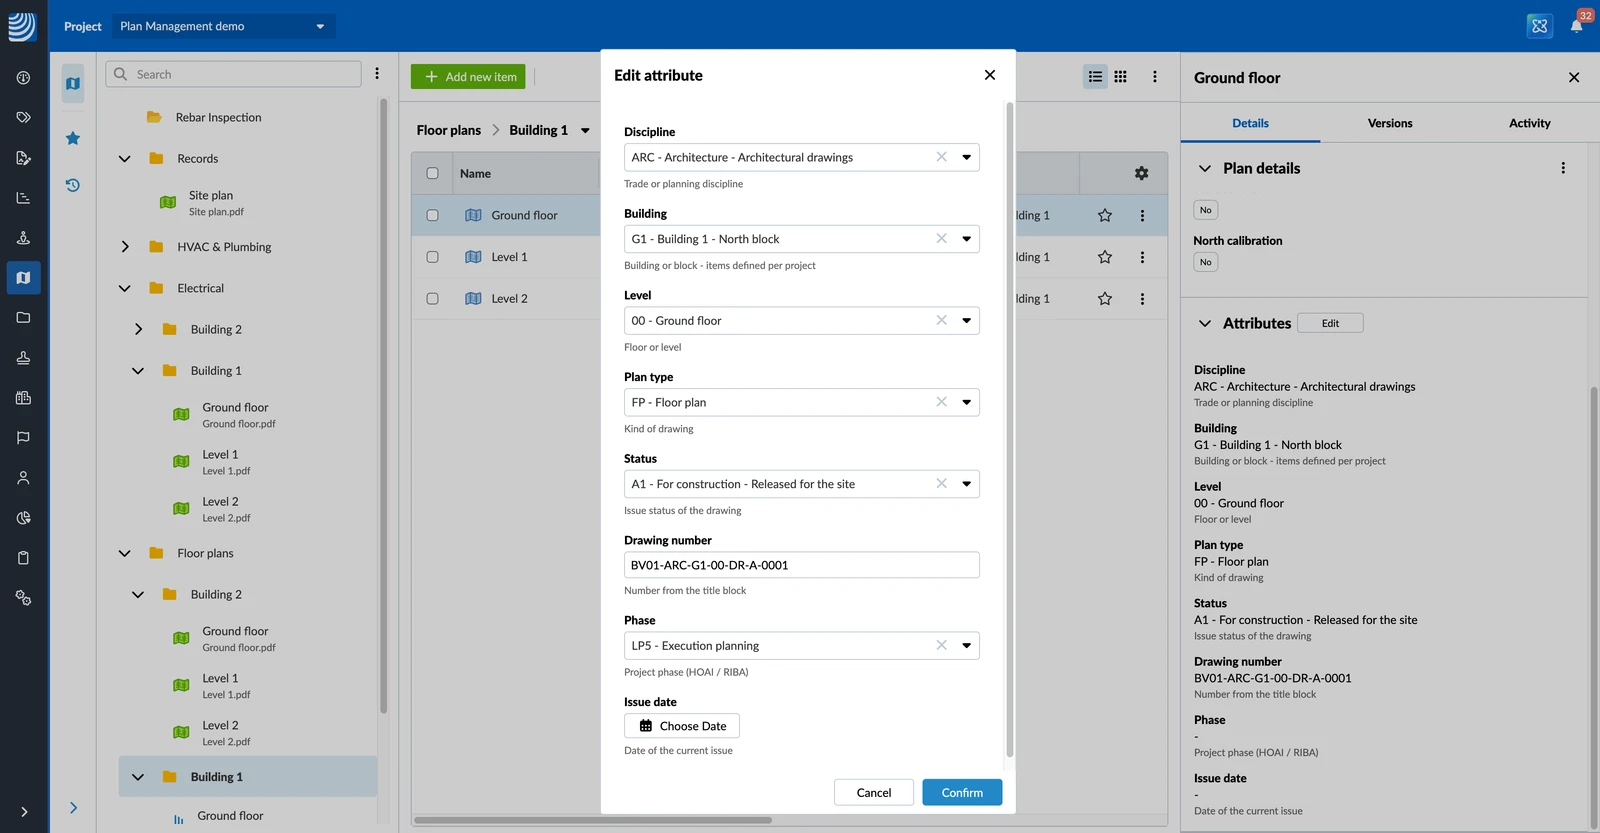Open the notifications bell icon

click(x=1576, y=26)
